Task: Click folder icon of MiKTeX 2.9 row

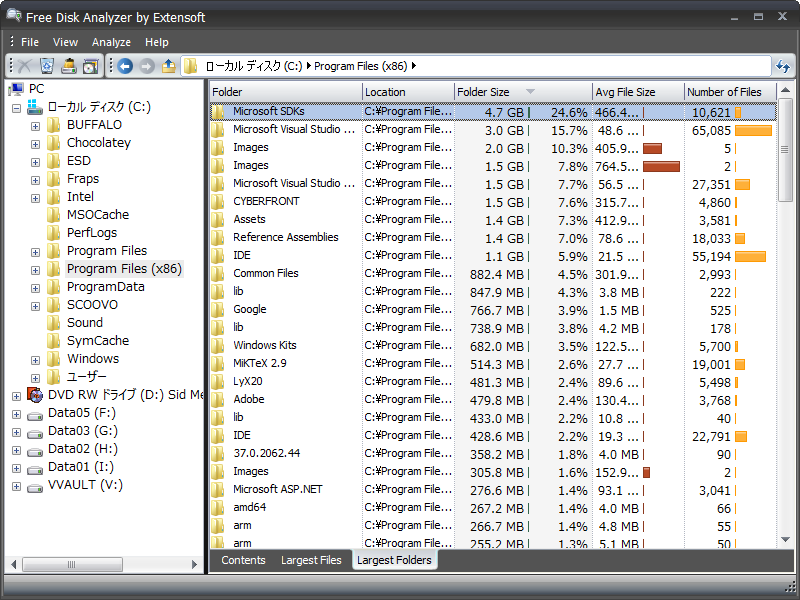Action: click(x=218, y=364)
